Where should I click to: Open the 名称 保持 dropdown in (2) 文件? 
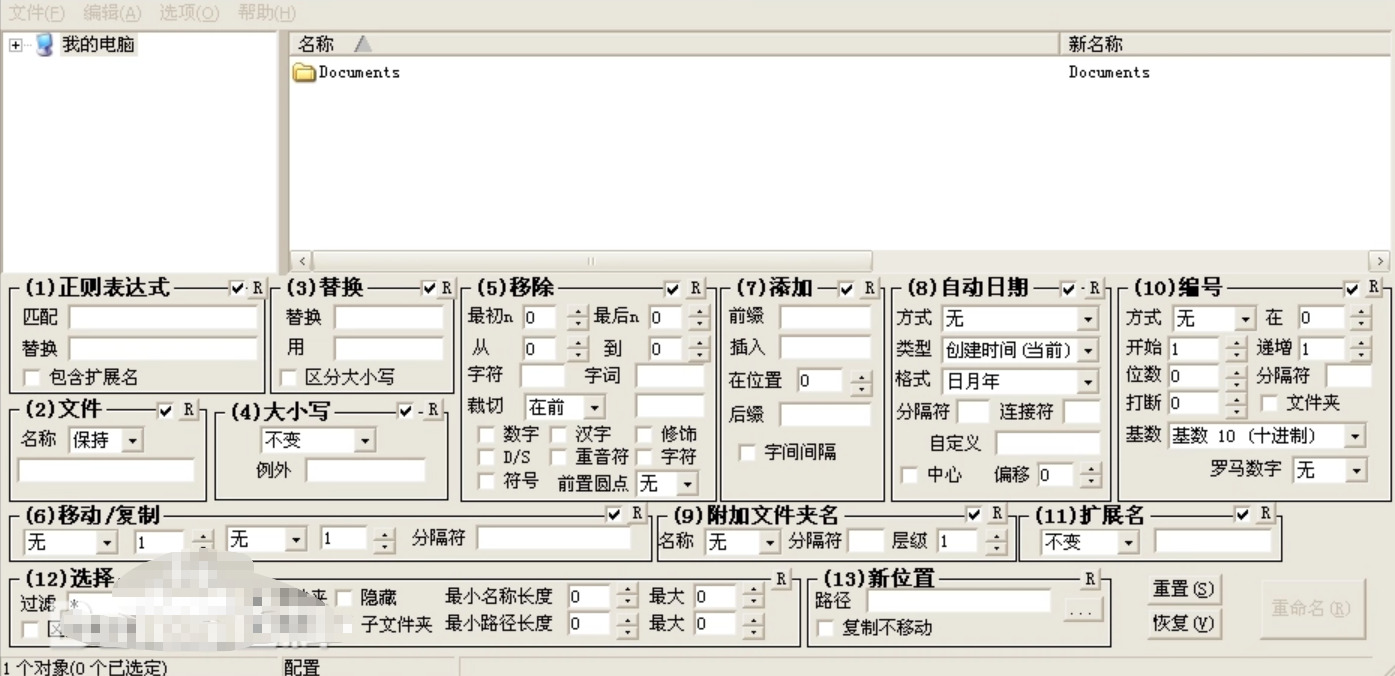[x=131, y=439]
